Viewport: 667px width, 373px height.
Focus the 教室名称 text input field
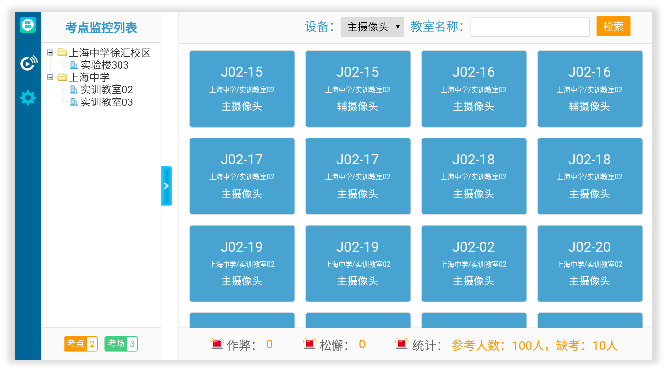530,27
